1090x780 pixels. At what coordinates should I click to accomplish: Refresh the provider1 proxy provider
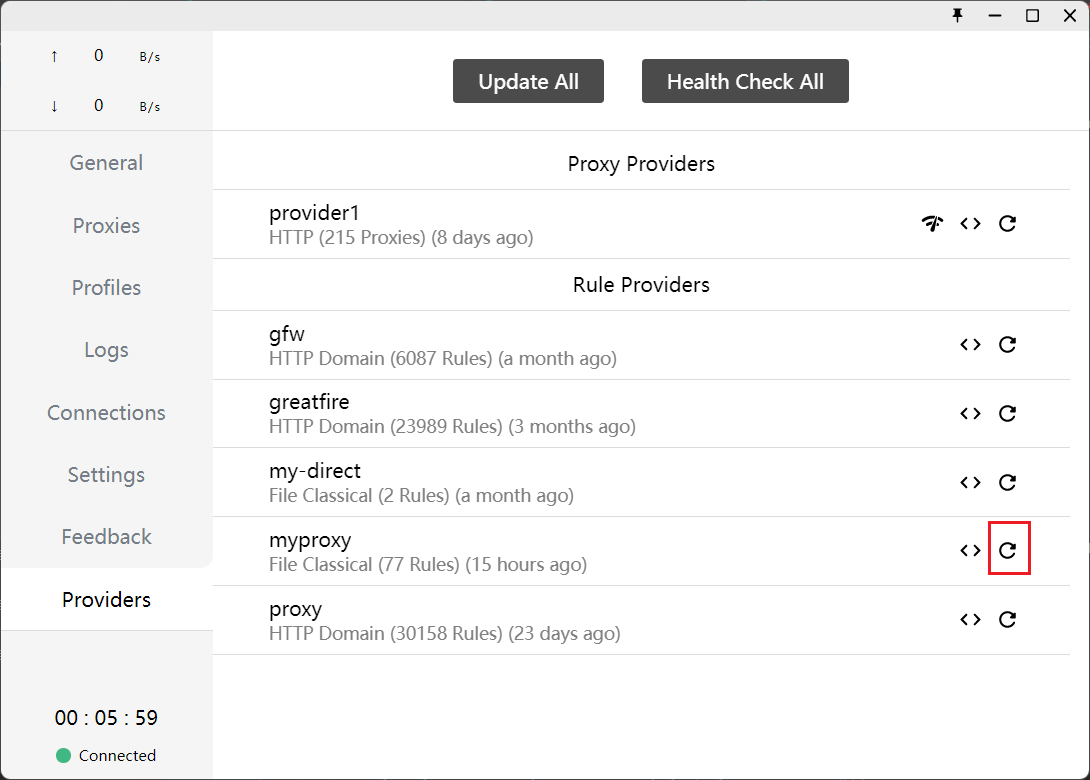[1007, 223]
